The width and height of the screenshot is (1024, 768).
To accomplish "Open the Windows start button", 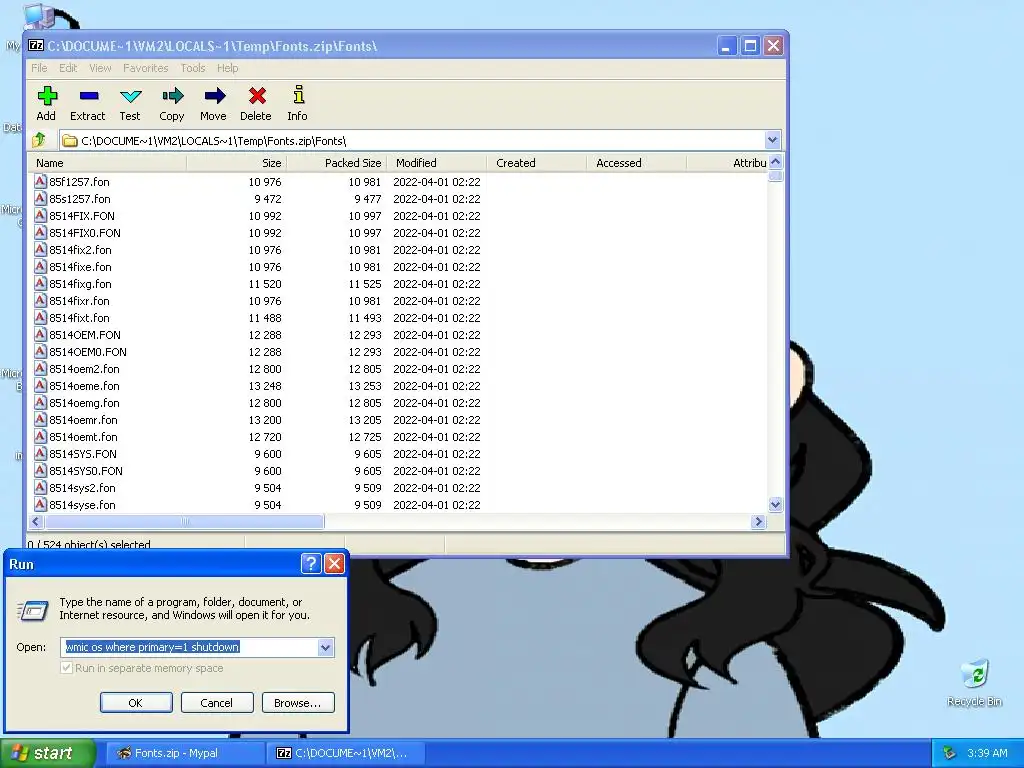I will pos(47,753).
